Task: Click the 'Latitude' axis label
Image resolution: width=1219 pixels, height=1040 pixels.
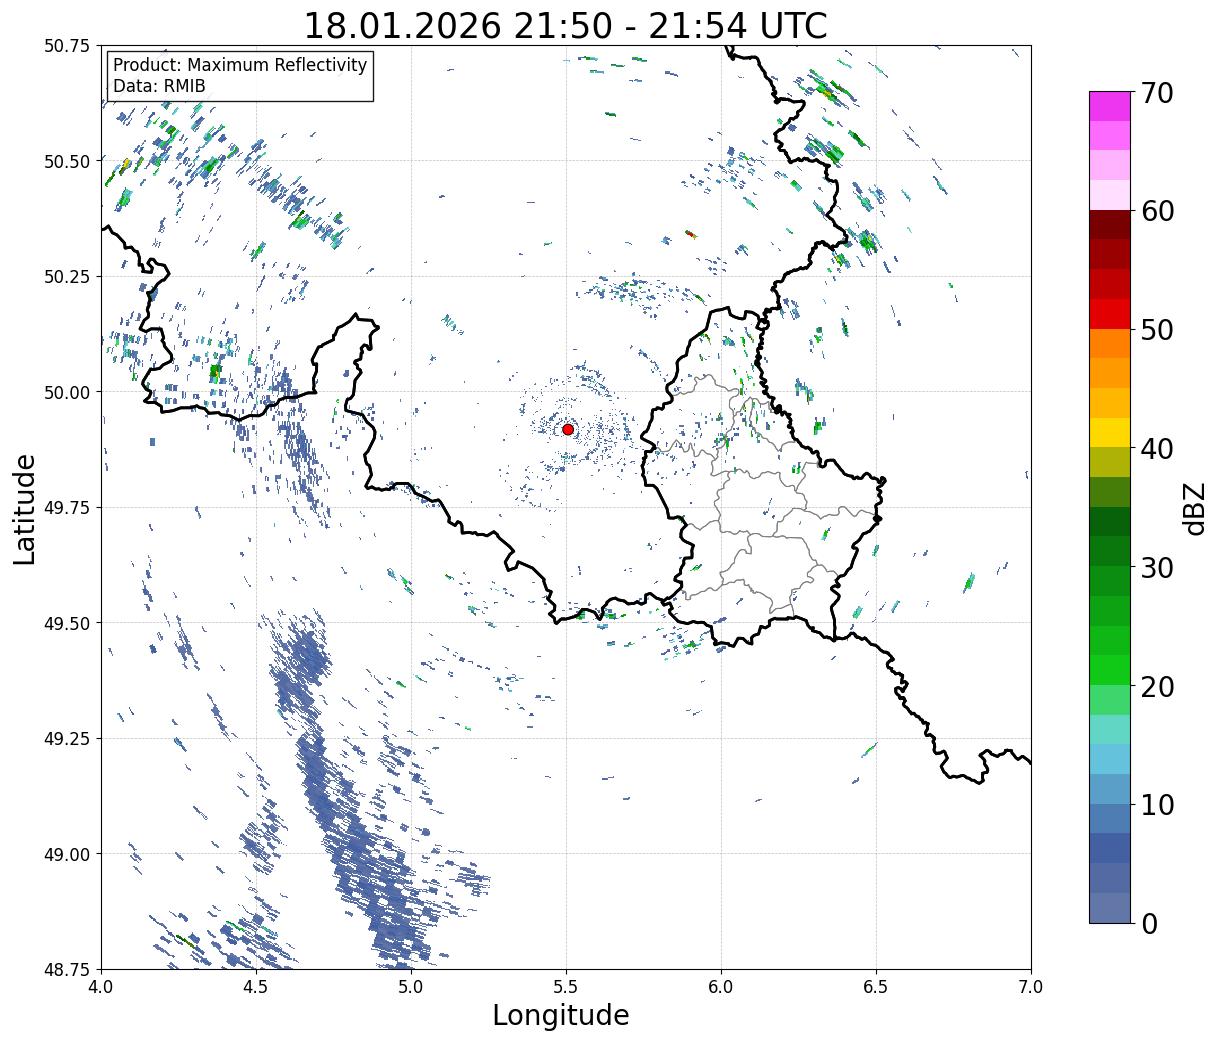Action: [25, 509]
